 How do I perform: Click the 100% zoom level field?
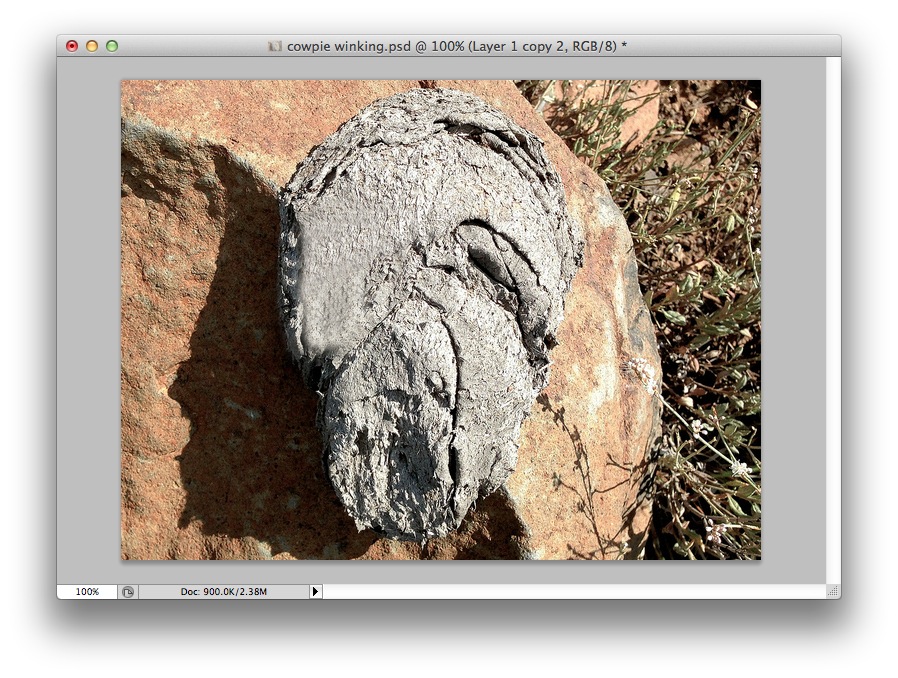pyautogui.click(x=87, y=592)
